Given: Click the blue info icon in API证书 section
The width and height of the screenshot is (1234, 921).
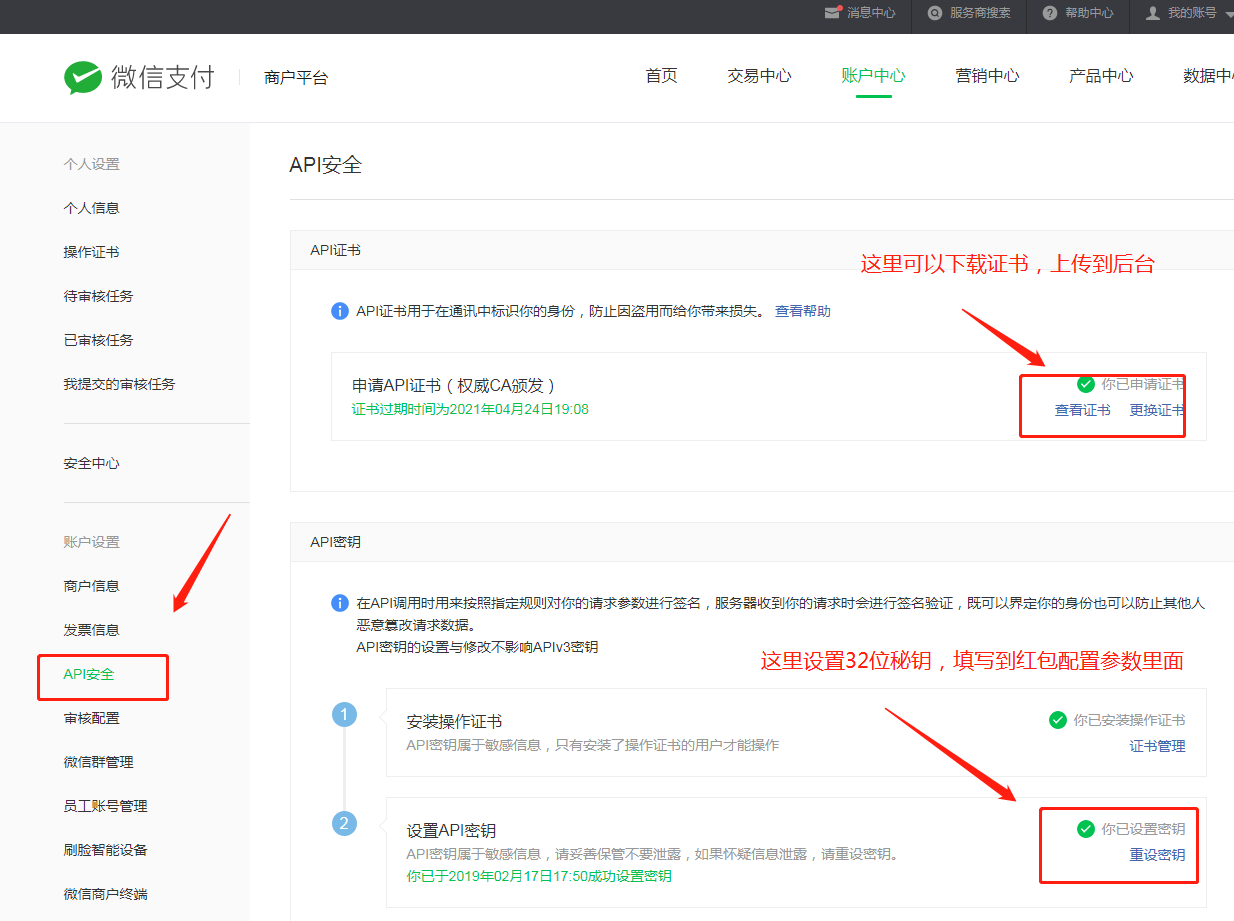Looking at the screenshot, I should pos(340,311).
